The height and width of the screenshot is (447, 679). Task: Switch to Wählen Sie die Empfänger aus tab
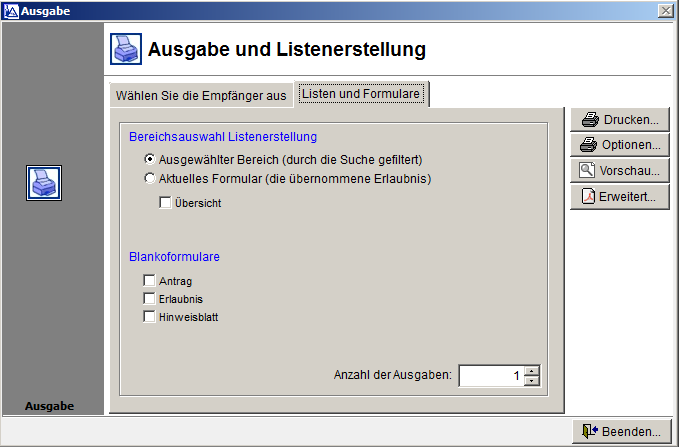pos(201,96)
